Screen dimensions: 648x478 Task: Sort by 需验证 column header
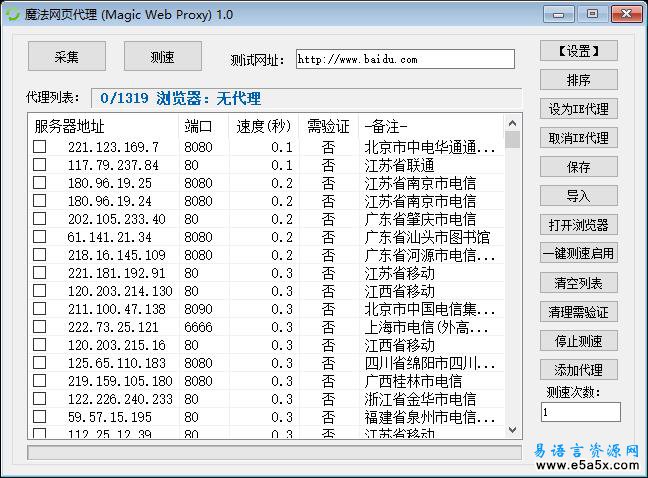tap(329, 126)
